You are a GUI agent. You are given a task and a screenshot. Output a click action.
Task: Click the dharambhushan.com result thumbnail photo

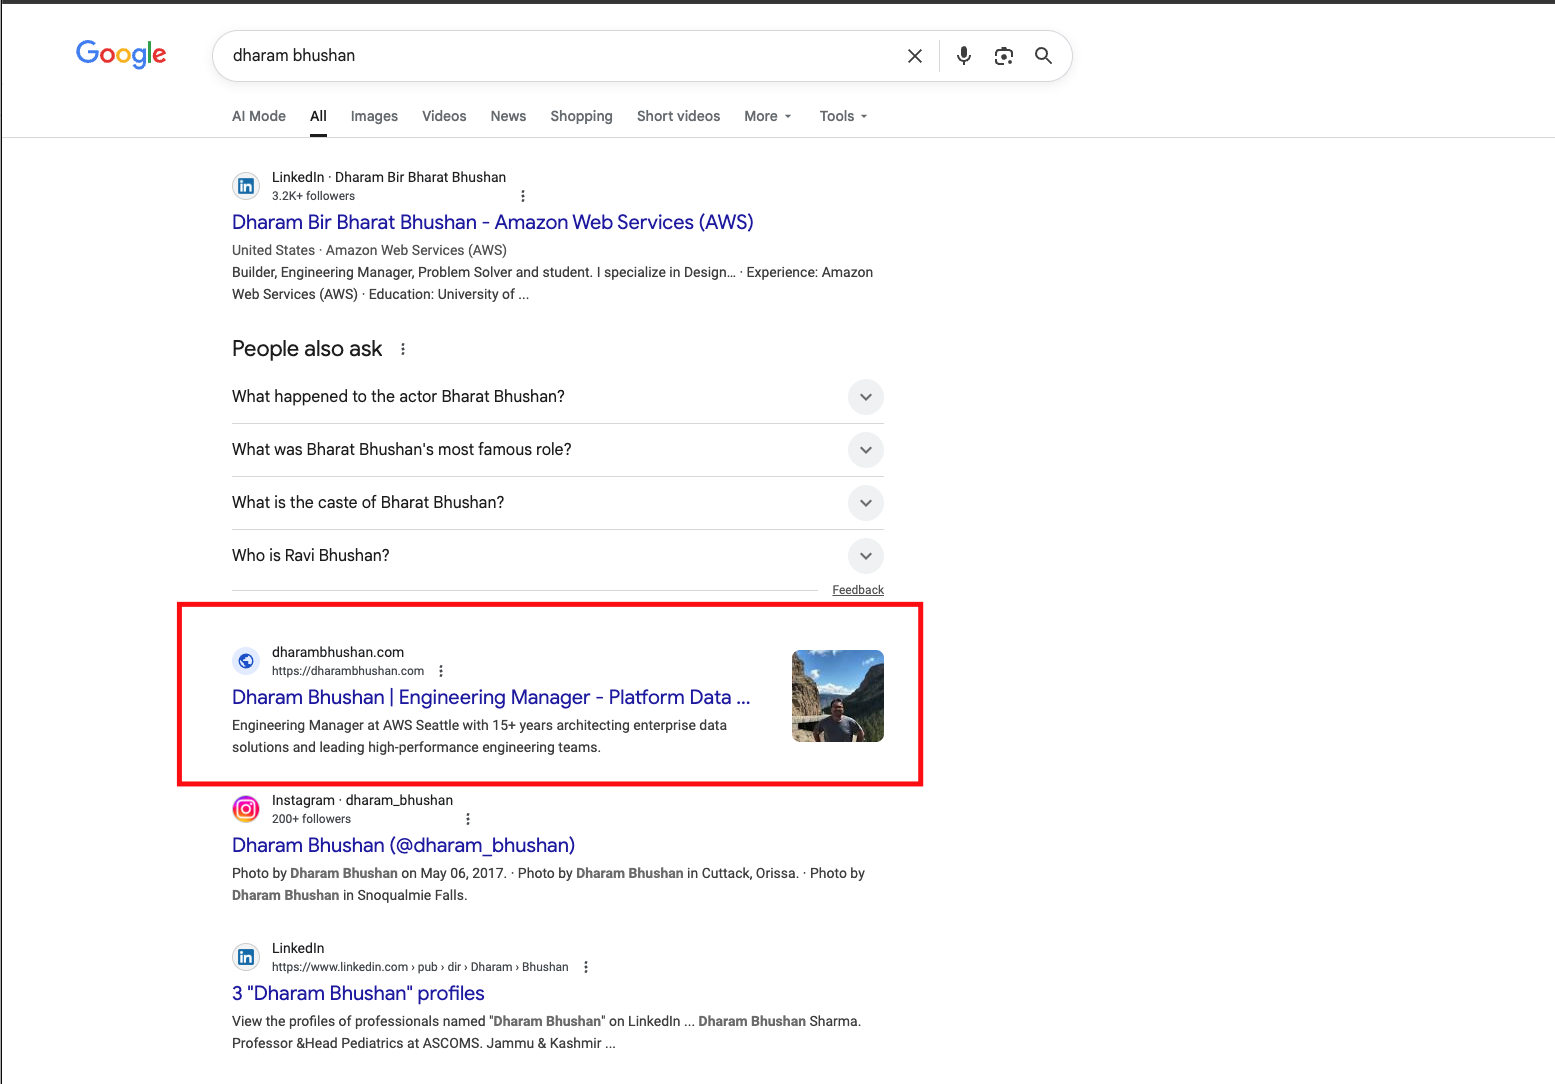tap(838, 696)
